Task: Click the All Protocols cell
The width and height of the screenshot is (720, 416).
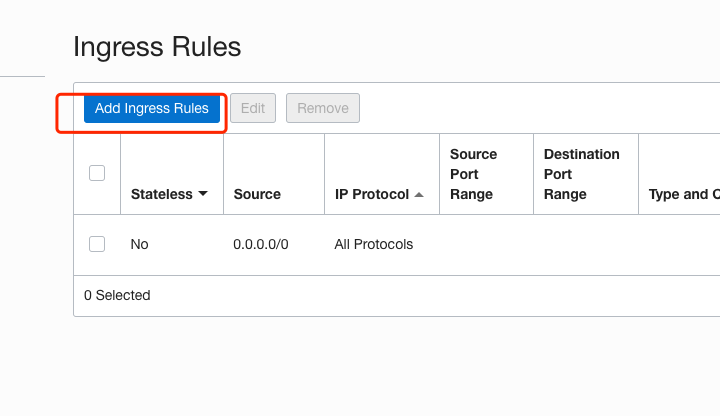Action: pyautogui.click(x=373, y=244)
